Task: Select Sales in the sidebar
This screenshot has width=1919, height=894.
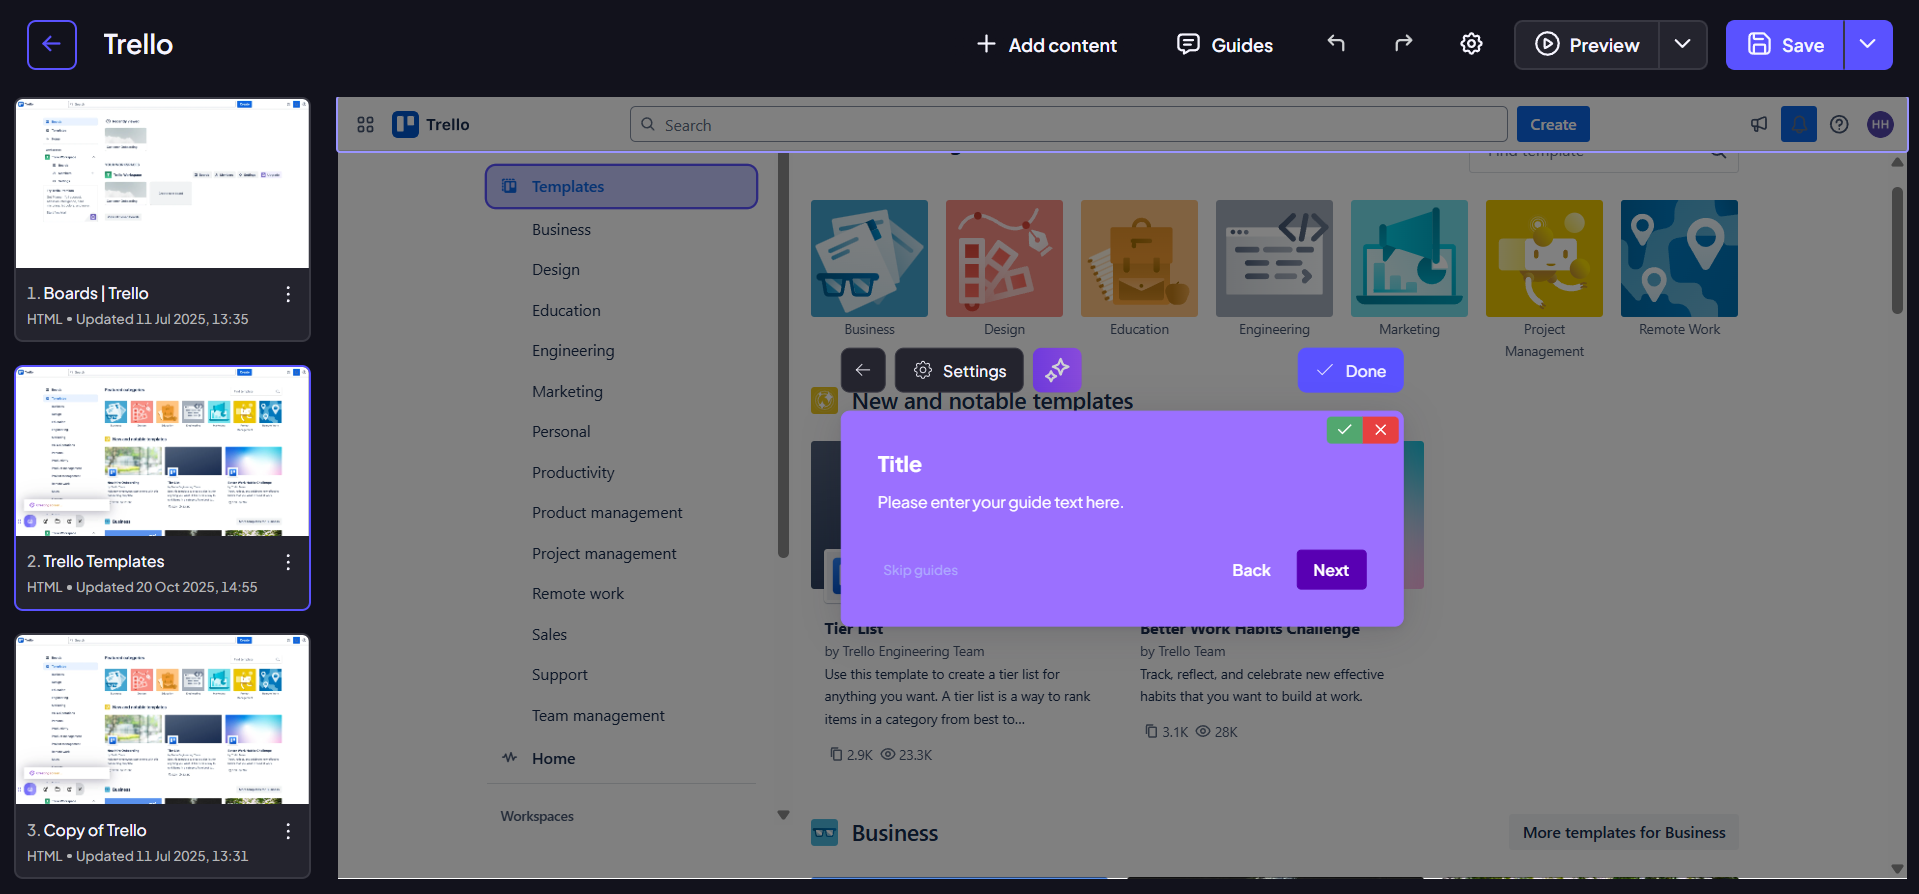Action: [x=549, y=635]
